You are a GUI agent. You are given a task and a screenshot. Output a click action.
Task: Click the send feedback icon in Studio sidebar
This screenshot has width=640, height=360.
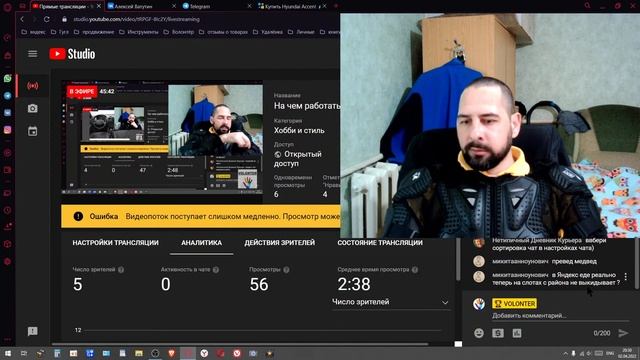coord(33,331)
